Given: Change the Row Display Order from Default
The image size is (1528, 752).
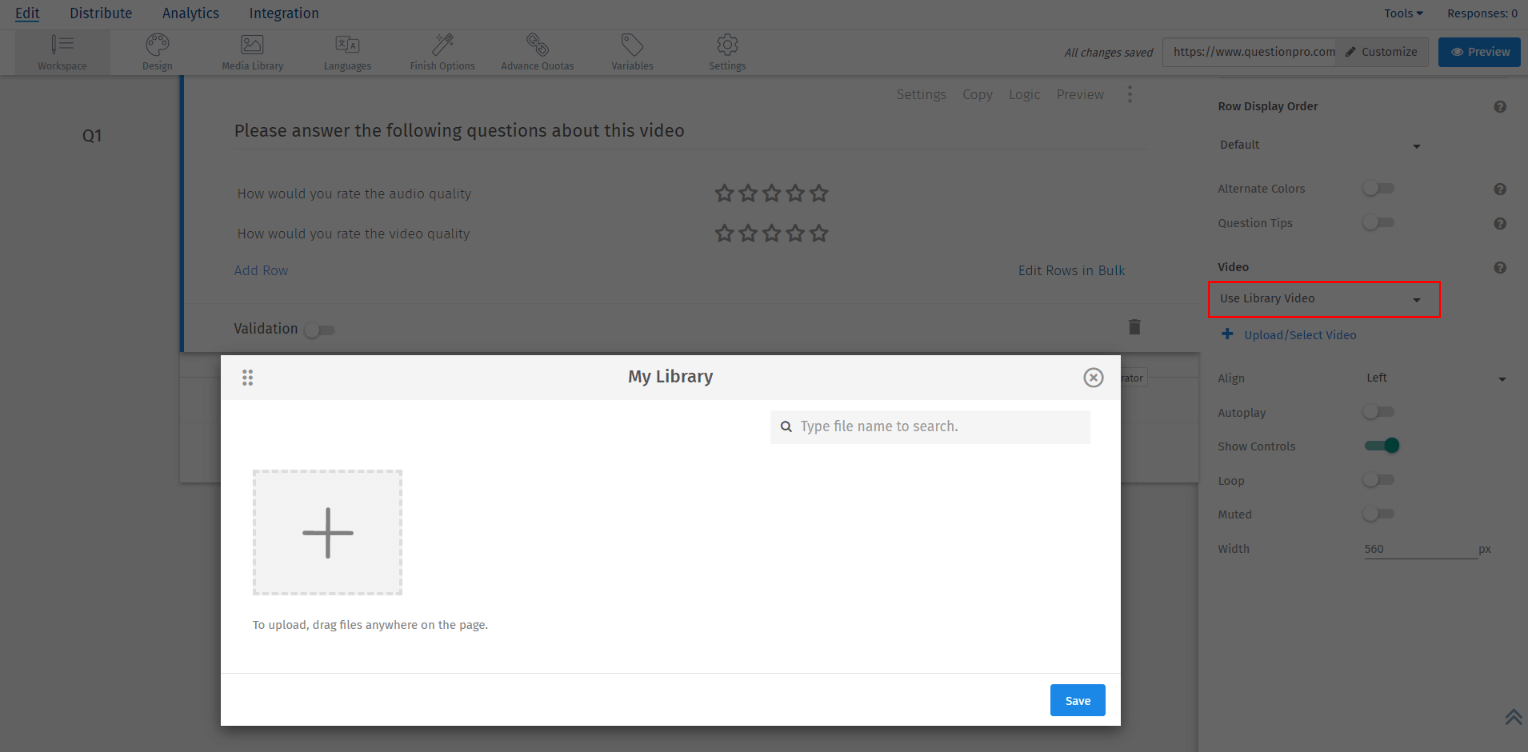Looking at the screenshot, I should [x=1318, y=145].
